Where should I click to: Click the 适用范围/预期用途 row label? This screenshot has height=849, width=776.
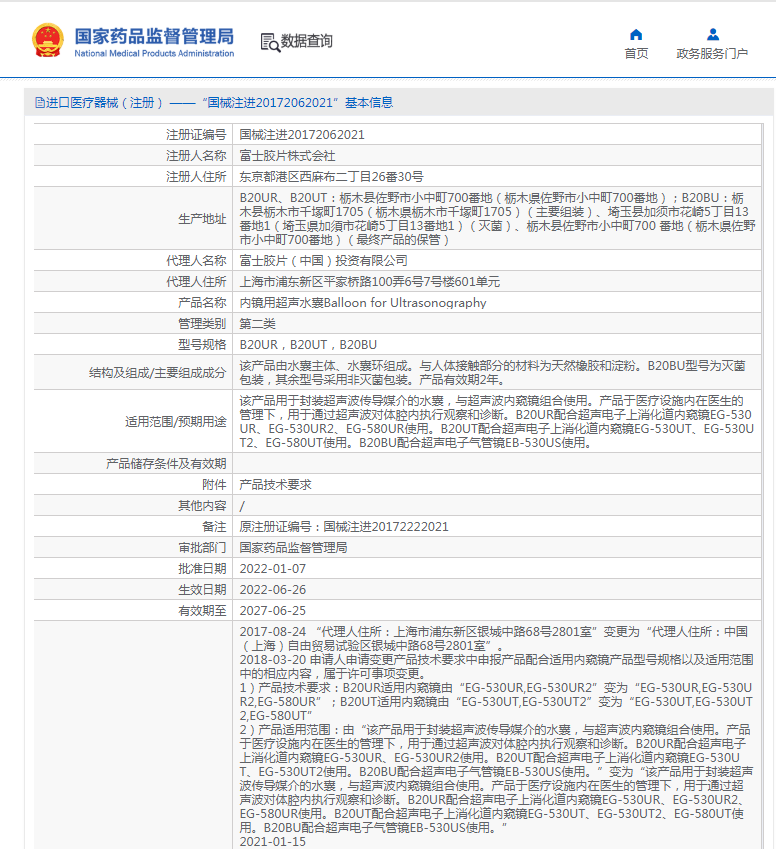coord(175,421)
